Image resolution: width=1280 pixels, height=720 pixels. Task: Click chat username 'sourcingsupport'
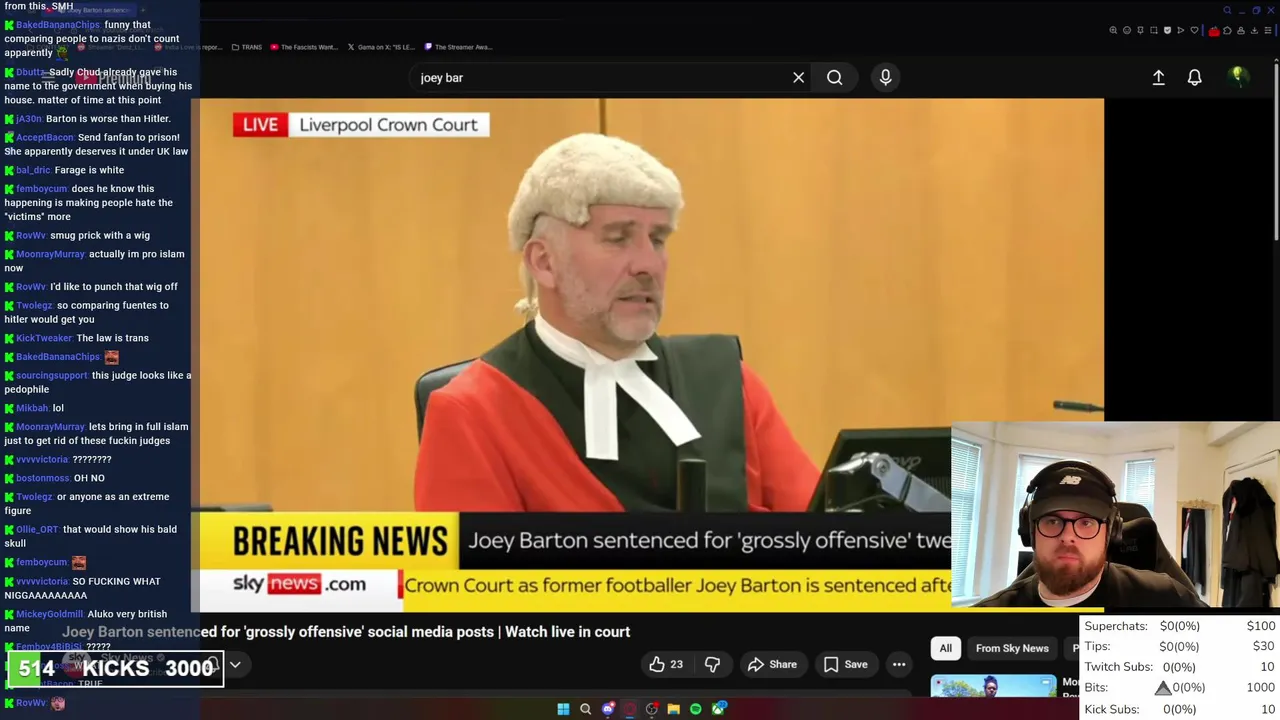52,375
